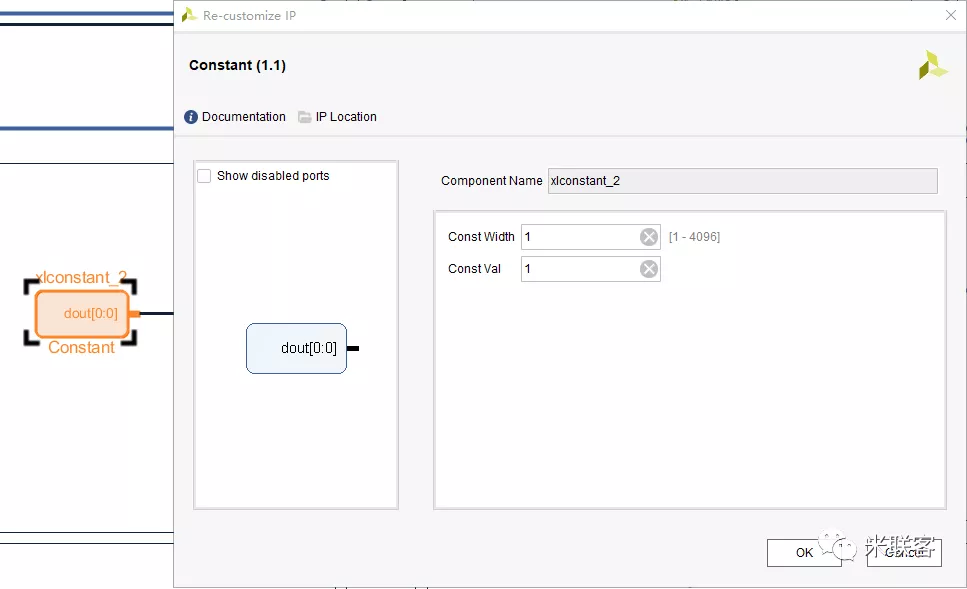The height and width of the screenshot is (589, 967).
Task: Enable Show disabled ports checkbox
Action: (204, 176)
